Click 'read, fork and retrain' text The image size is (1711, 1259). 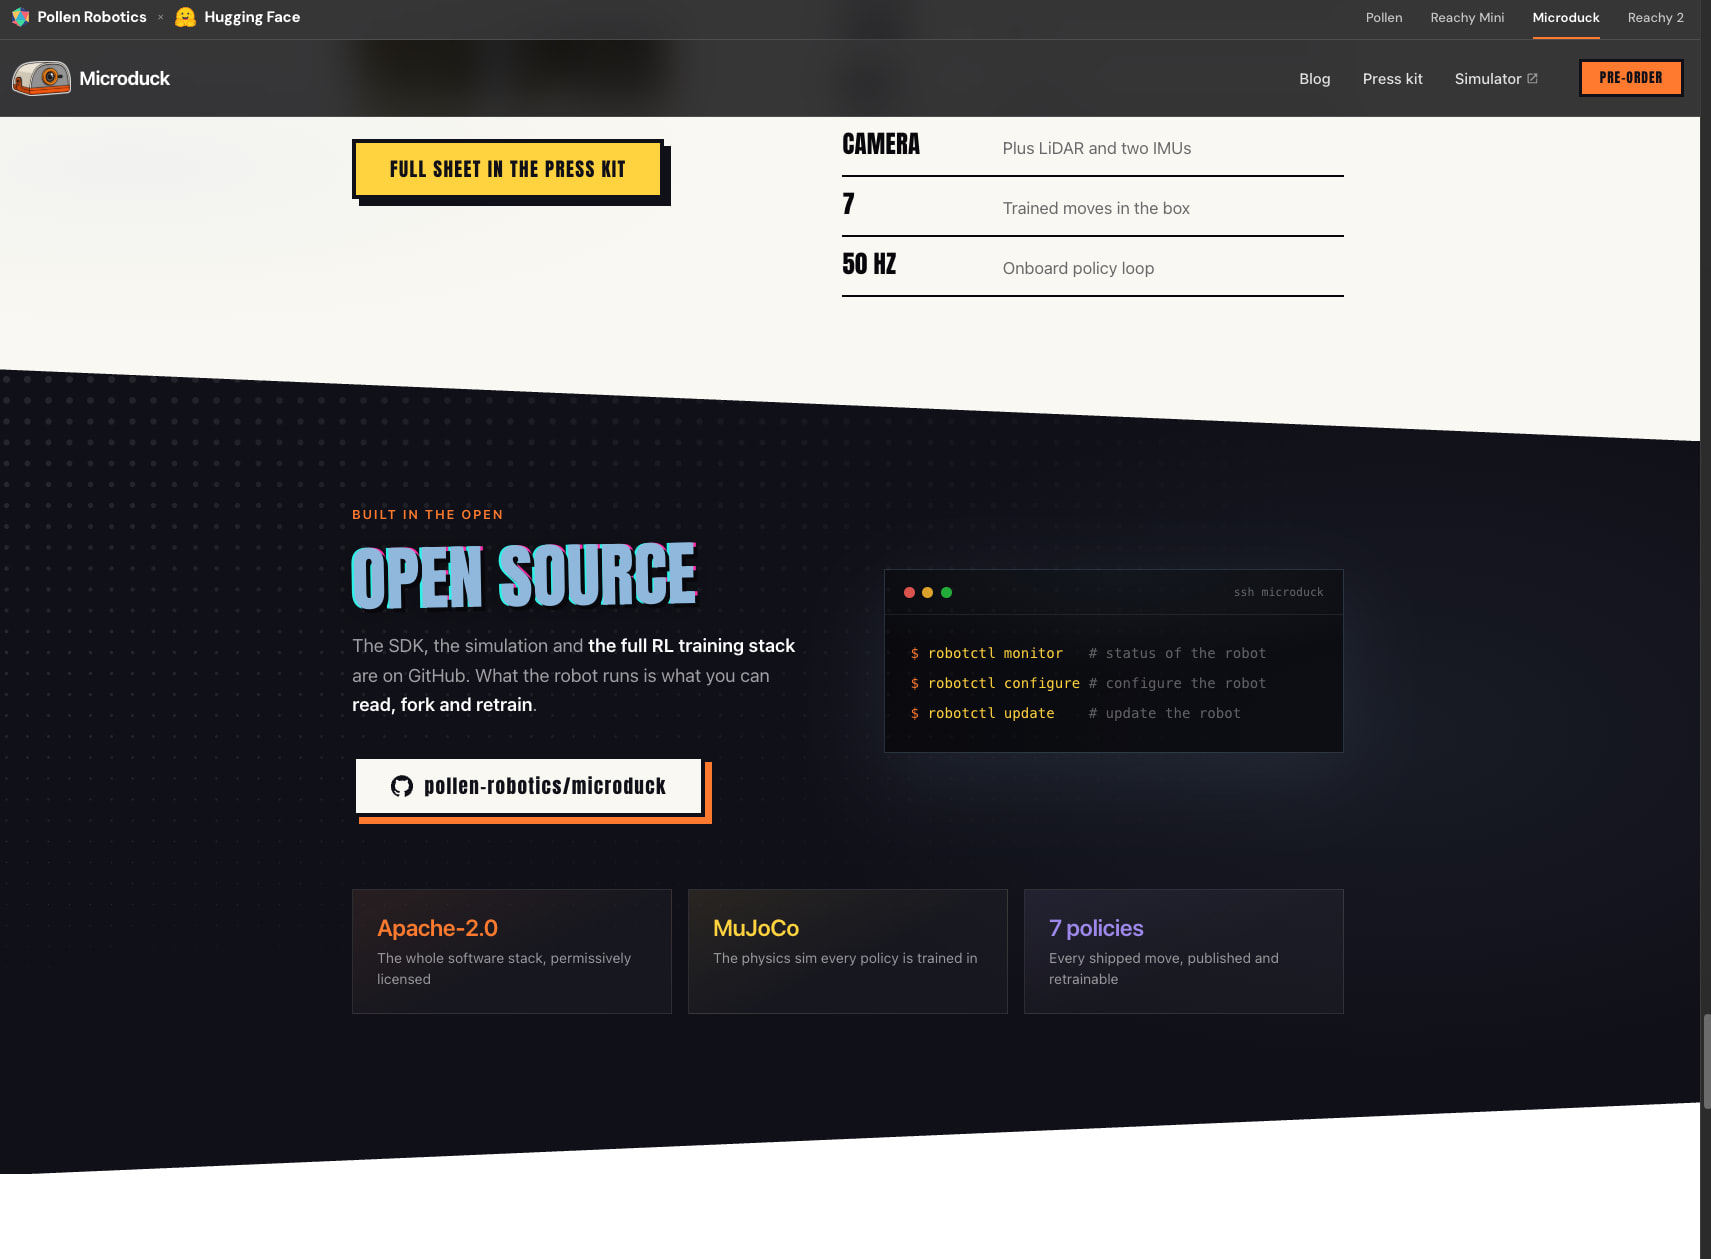(442, 705)
